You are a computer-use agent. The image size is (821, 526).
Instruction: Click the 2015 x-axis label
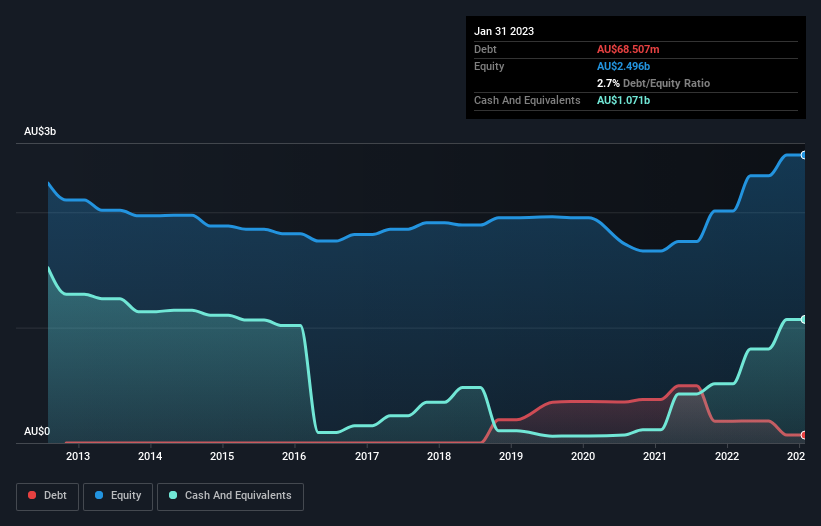pos(222,456)
